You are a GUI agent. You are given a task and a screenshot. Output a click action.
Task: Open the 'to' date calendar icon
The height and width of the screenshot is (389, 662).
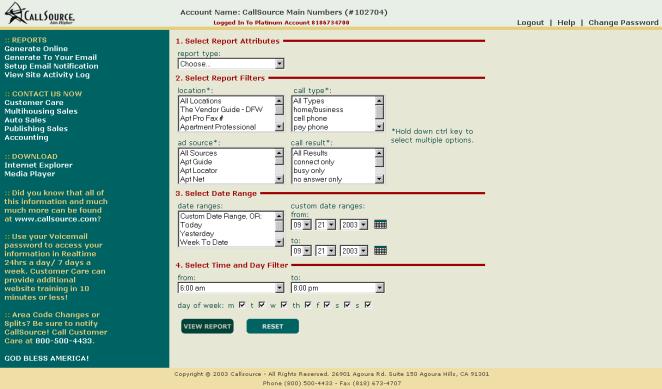coord(380,250)
